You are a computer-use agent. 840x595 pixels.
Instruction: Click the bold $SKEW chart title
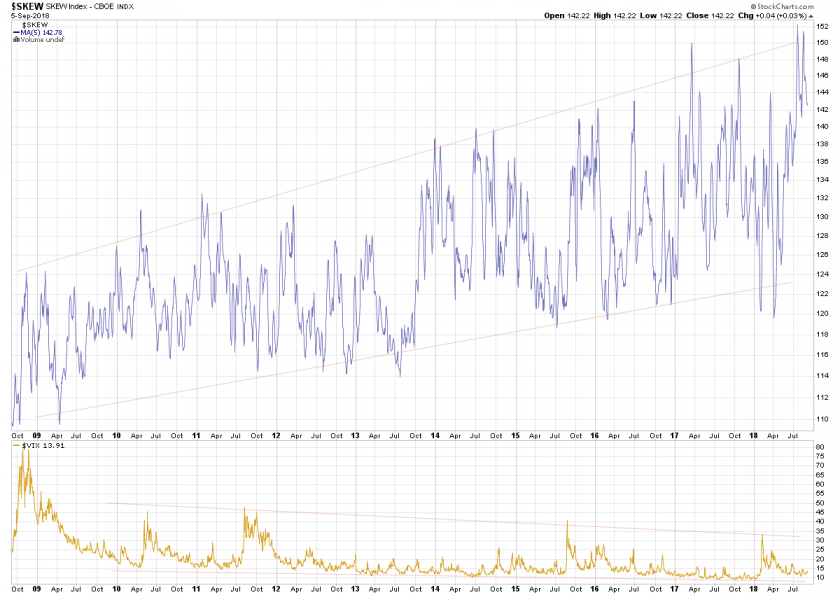27,6
